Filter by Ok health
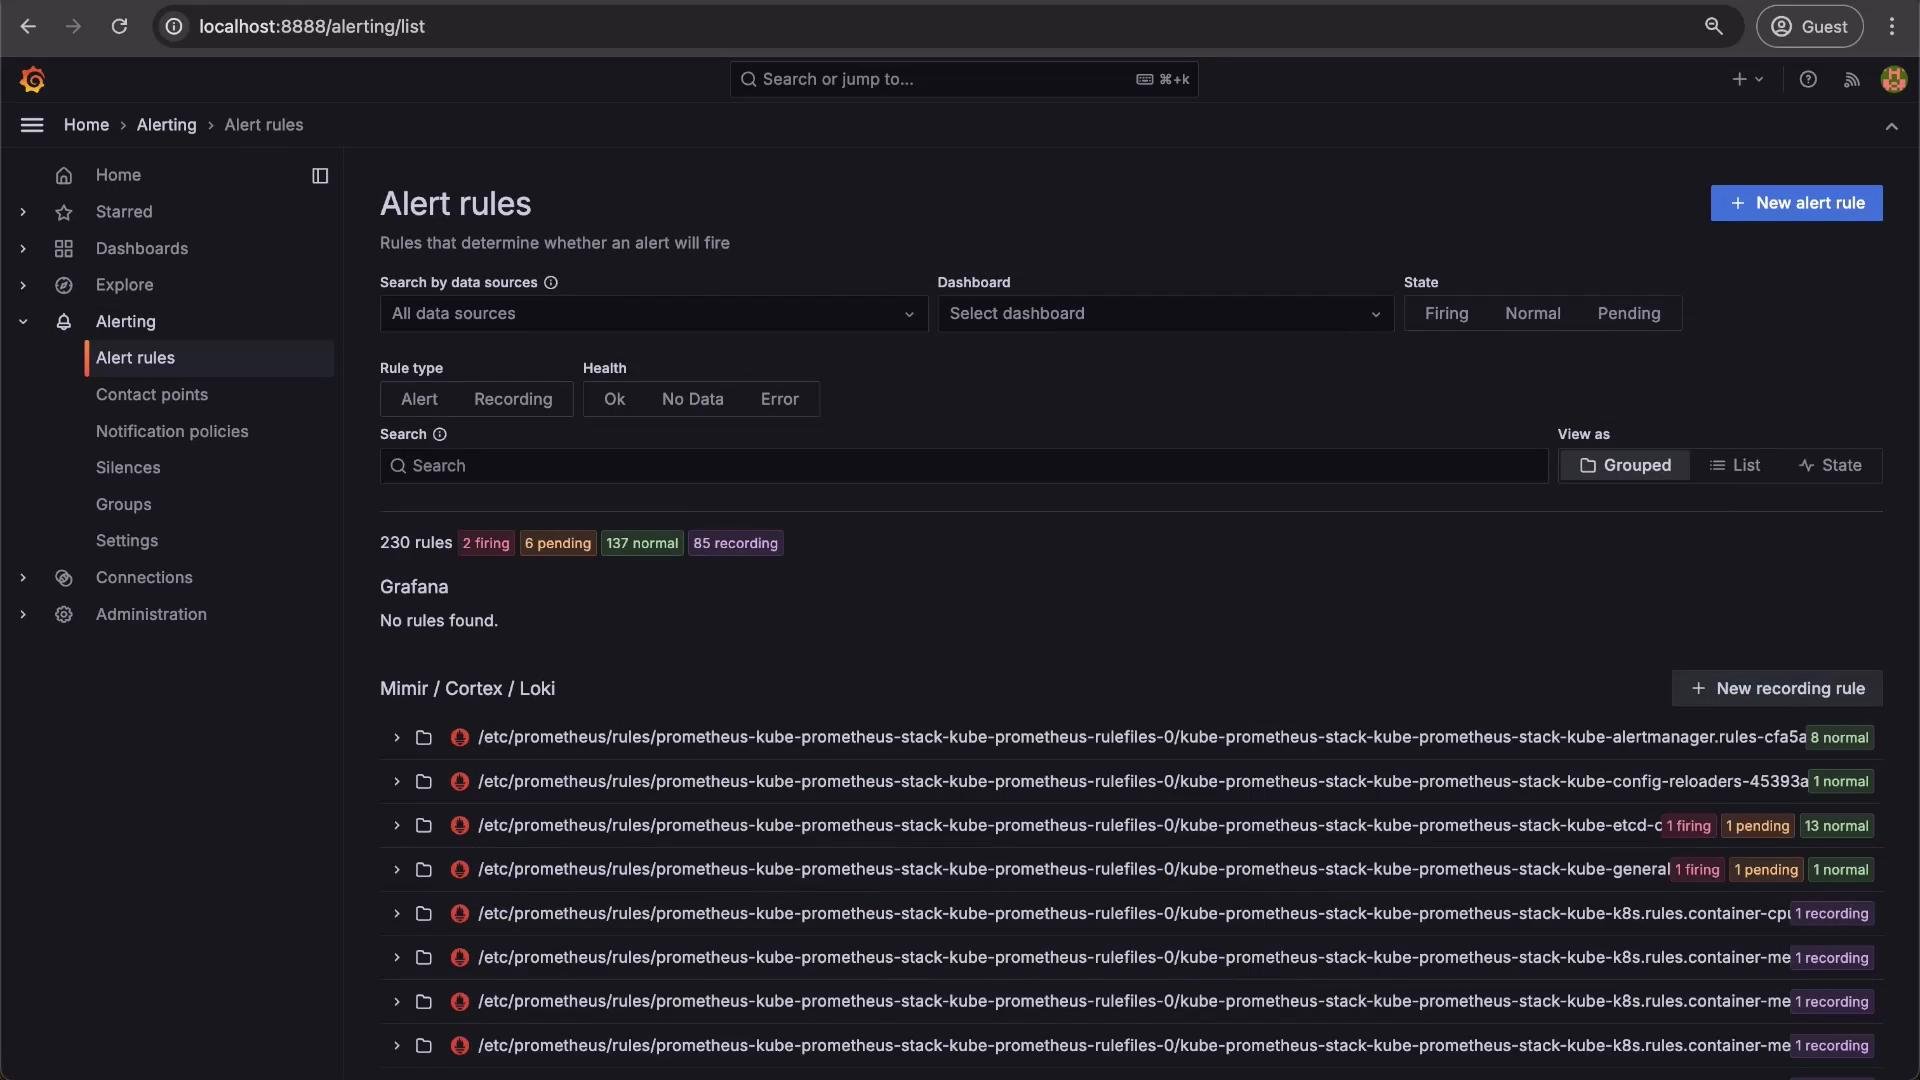The width and height of the screenshot is (1920, 1080). point(614,399)
